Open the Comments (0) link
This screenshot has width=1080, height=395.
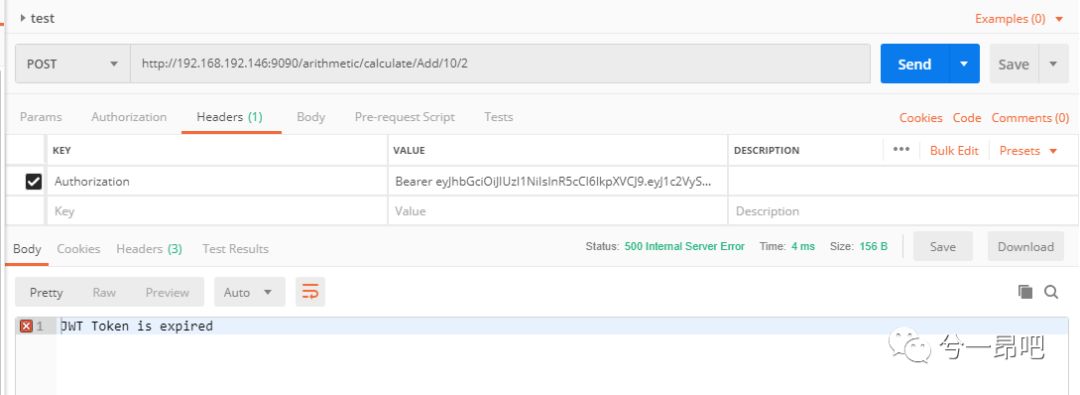[x=1030, y=118]
